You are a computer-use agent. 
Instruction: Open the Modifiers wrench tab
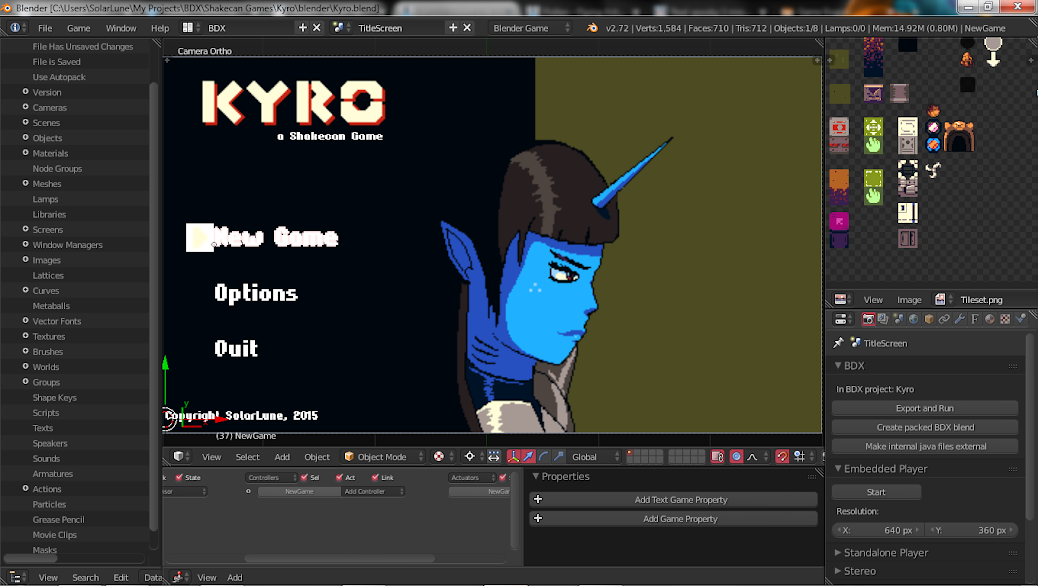click(960, 319)
